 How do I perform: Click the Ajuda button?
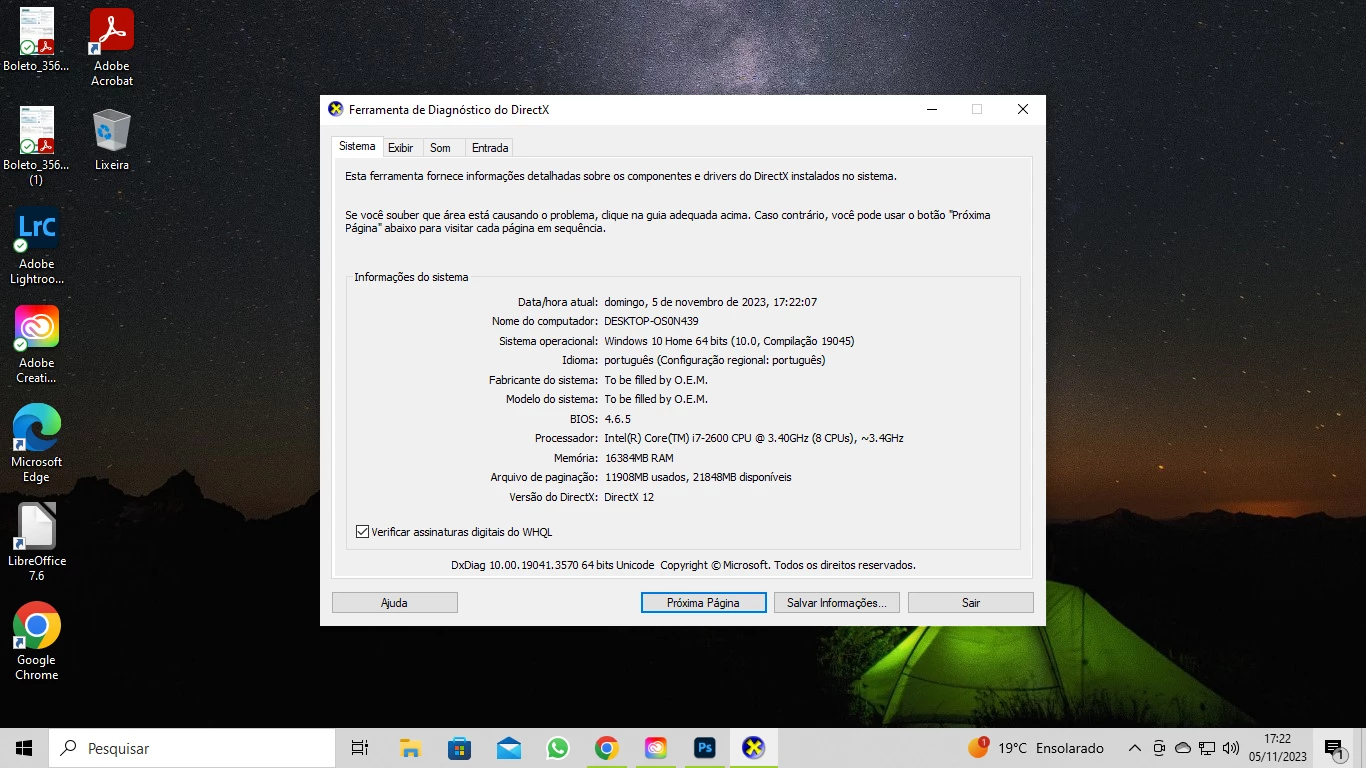click(394, 603)
